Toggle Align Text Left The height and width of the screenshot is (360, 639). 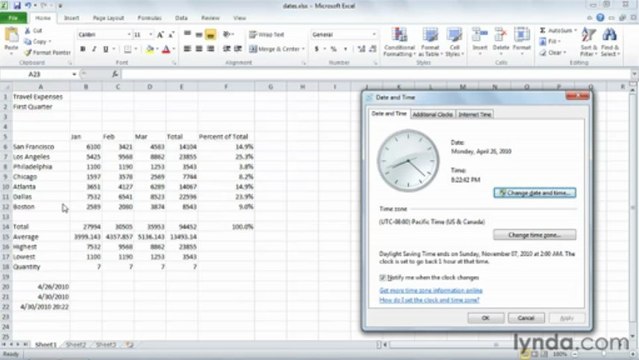click(187, 49)
